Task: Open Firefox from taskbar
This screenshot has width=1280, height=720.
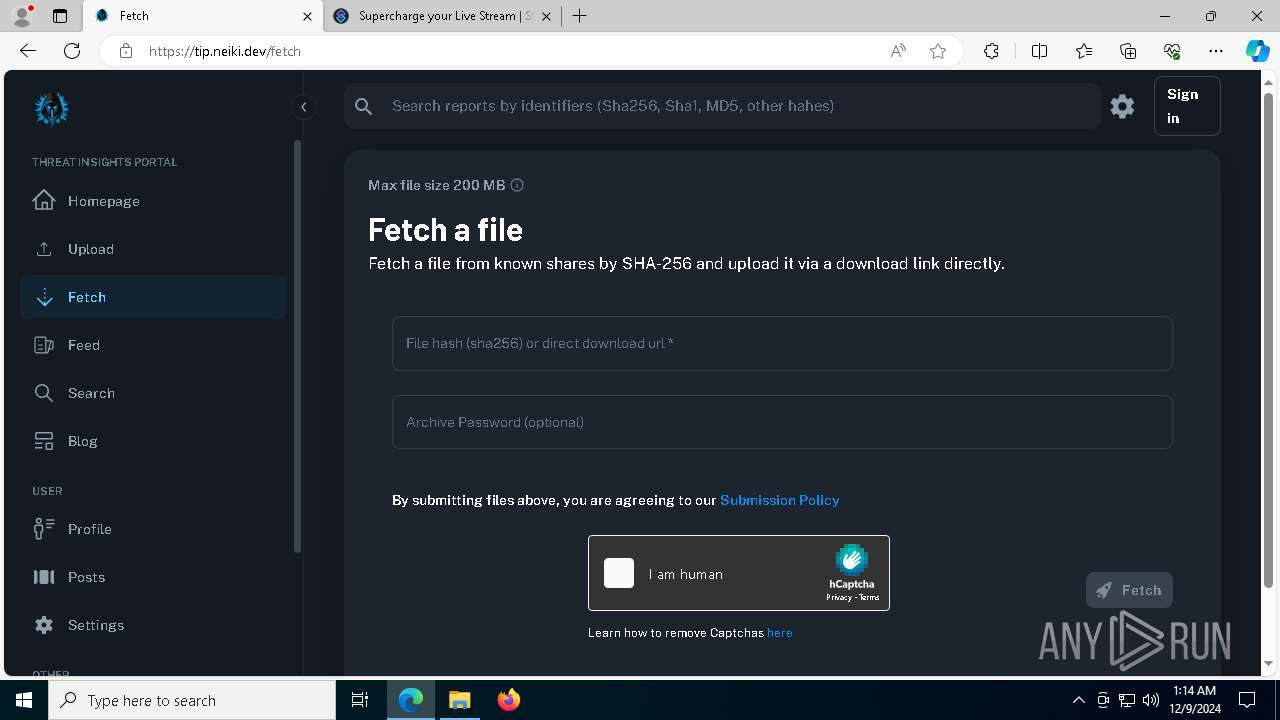Action: click(x=509, y=700)
